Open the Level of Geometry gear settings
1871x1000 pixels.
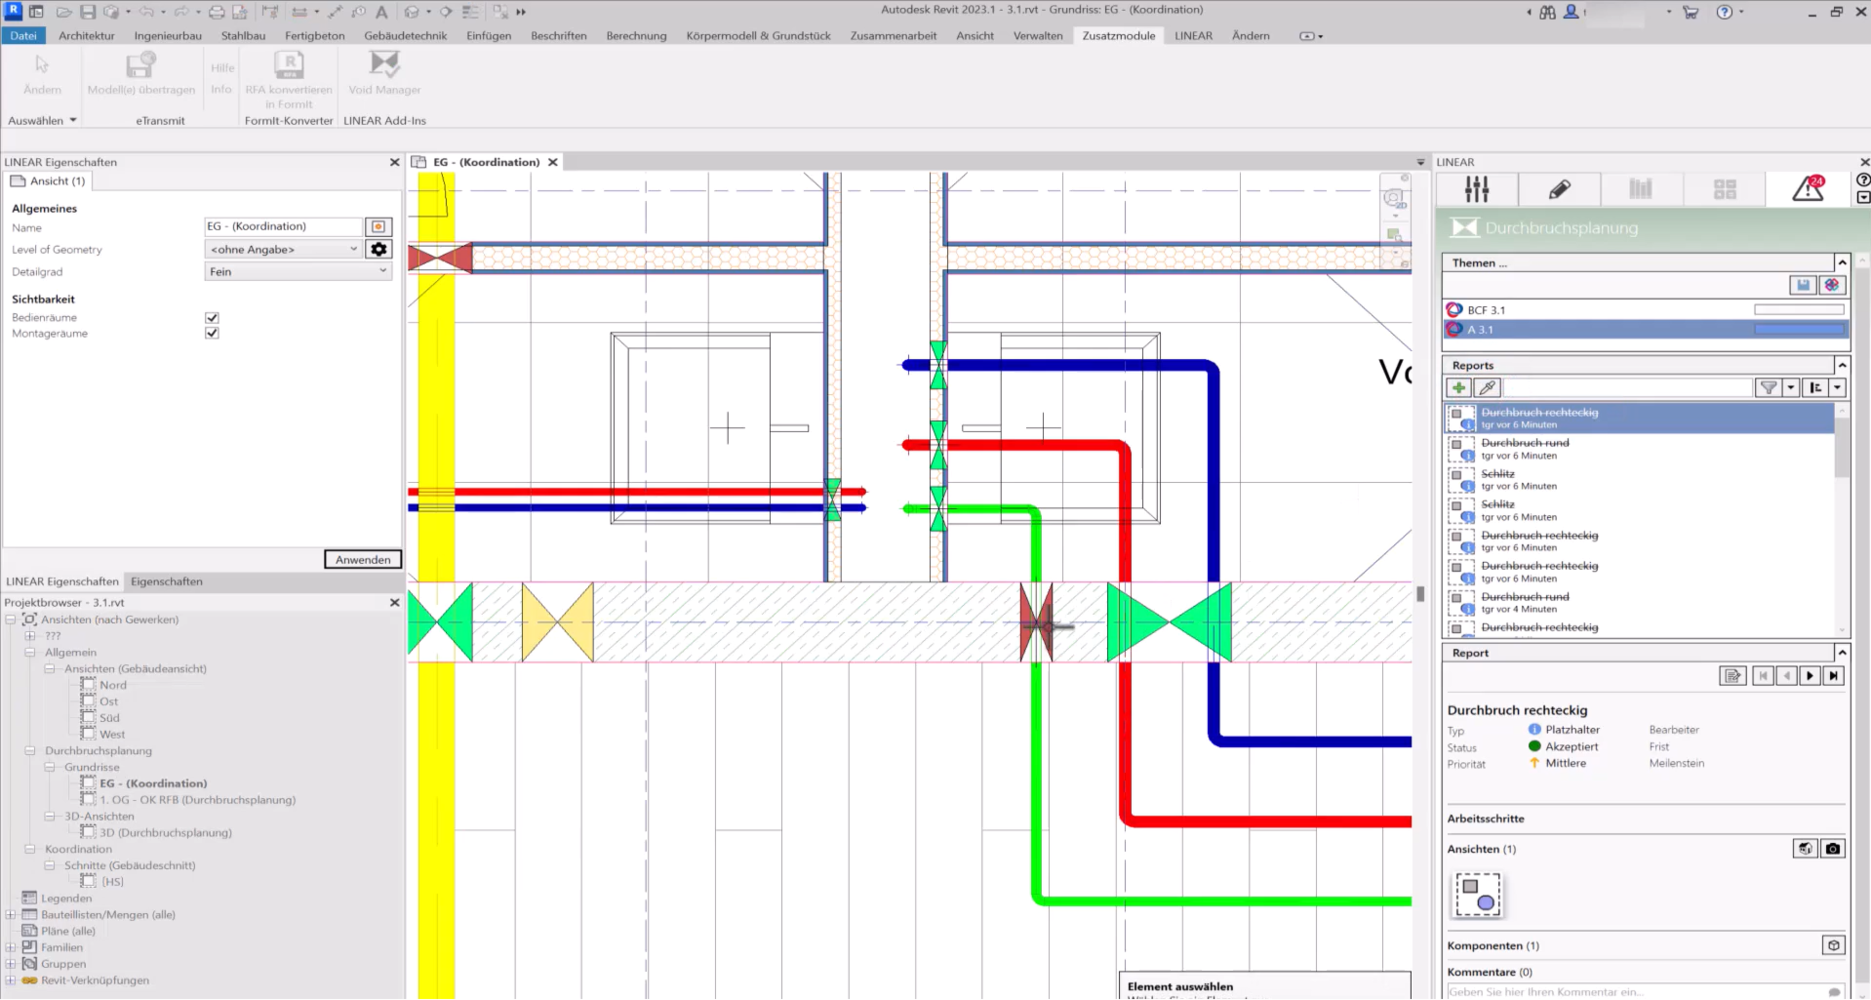click(378, 249)
